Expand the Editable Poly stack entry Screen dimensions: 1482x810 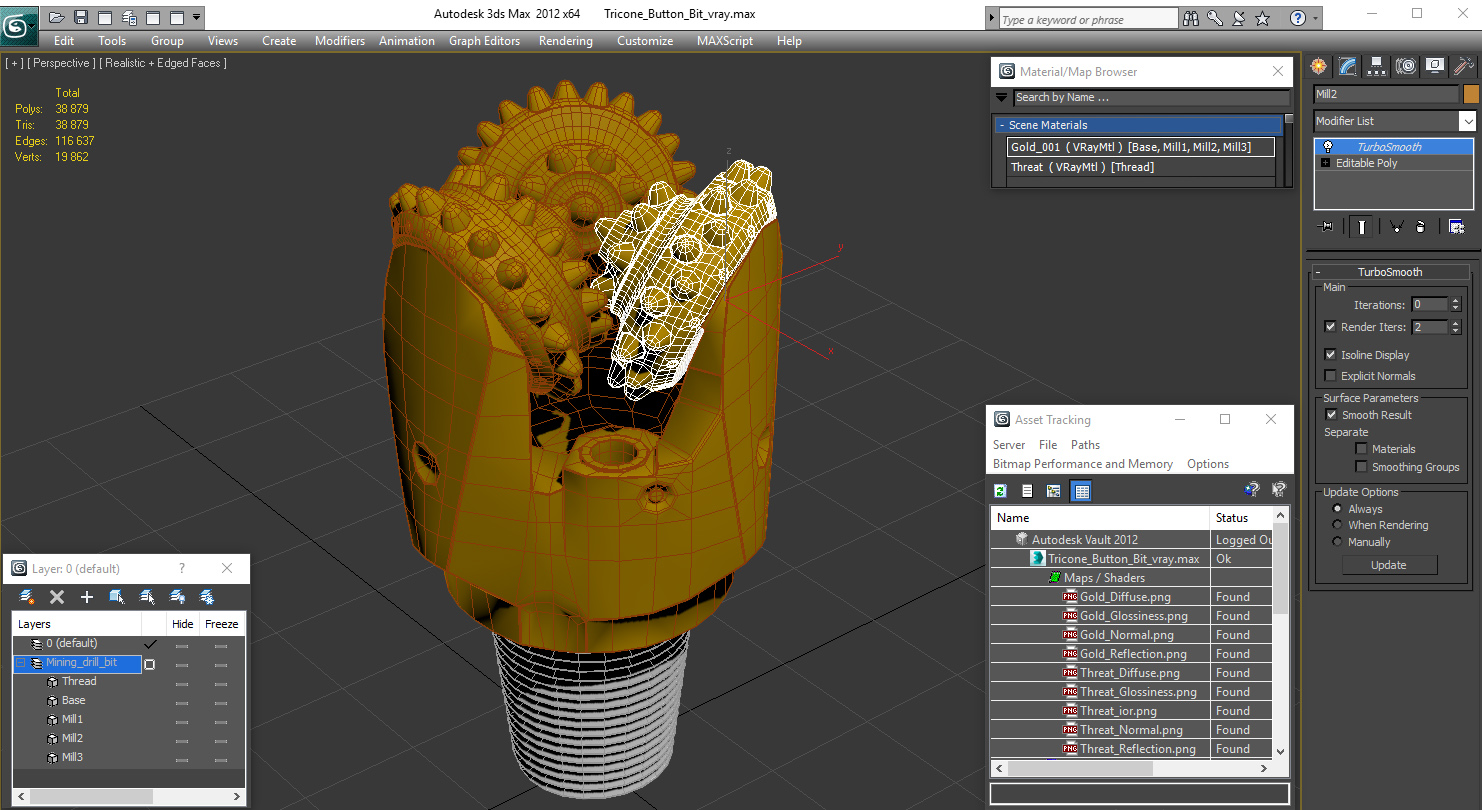[1326, 163]
